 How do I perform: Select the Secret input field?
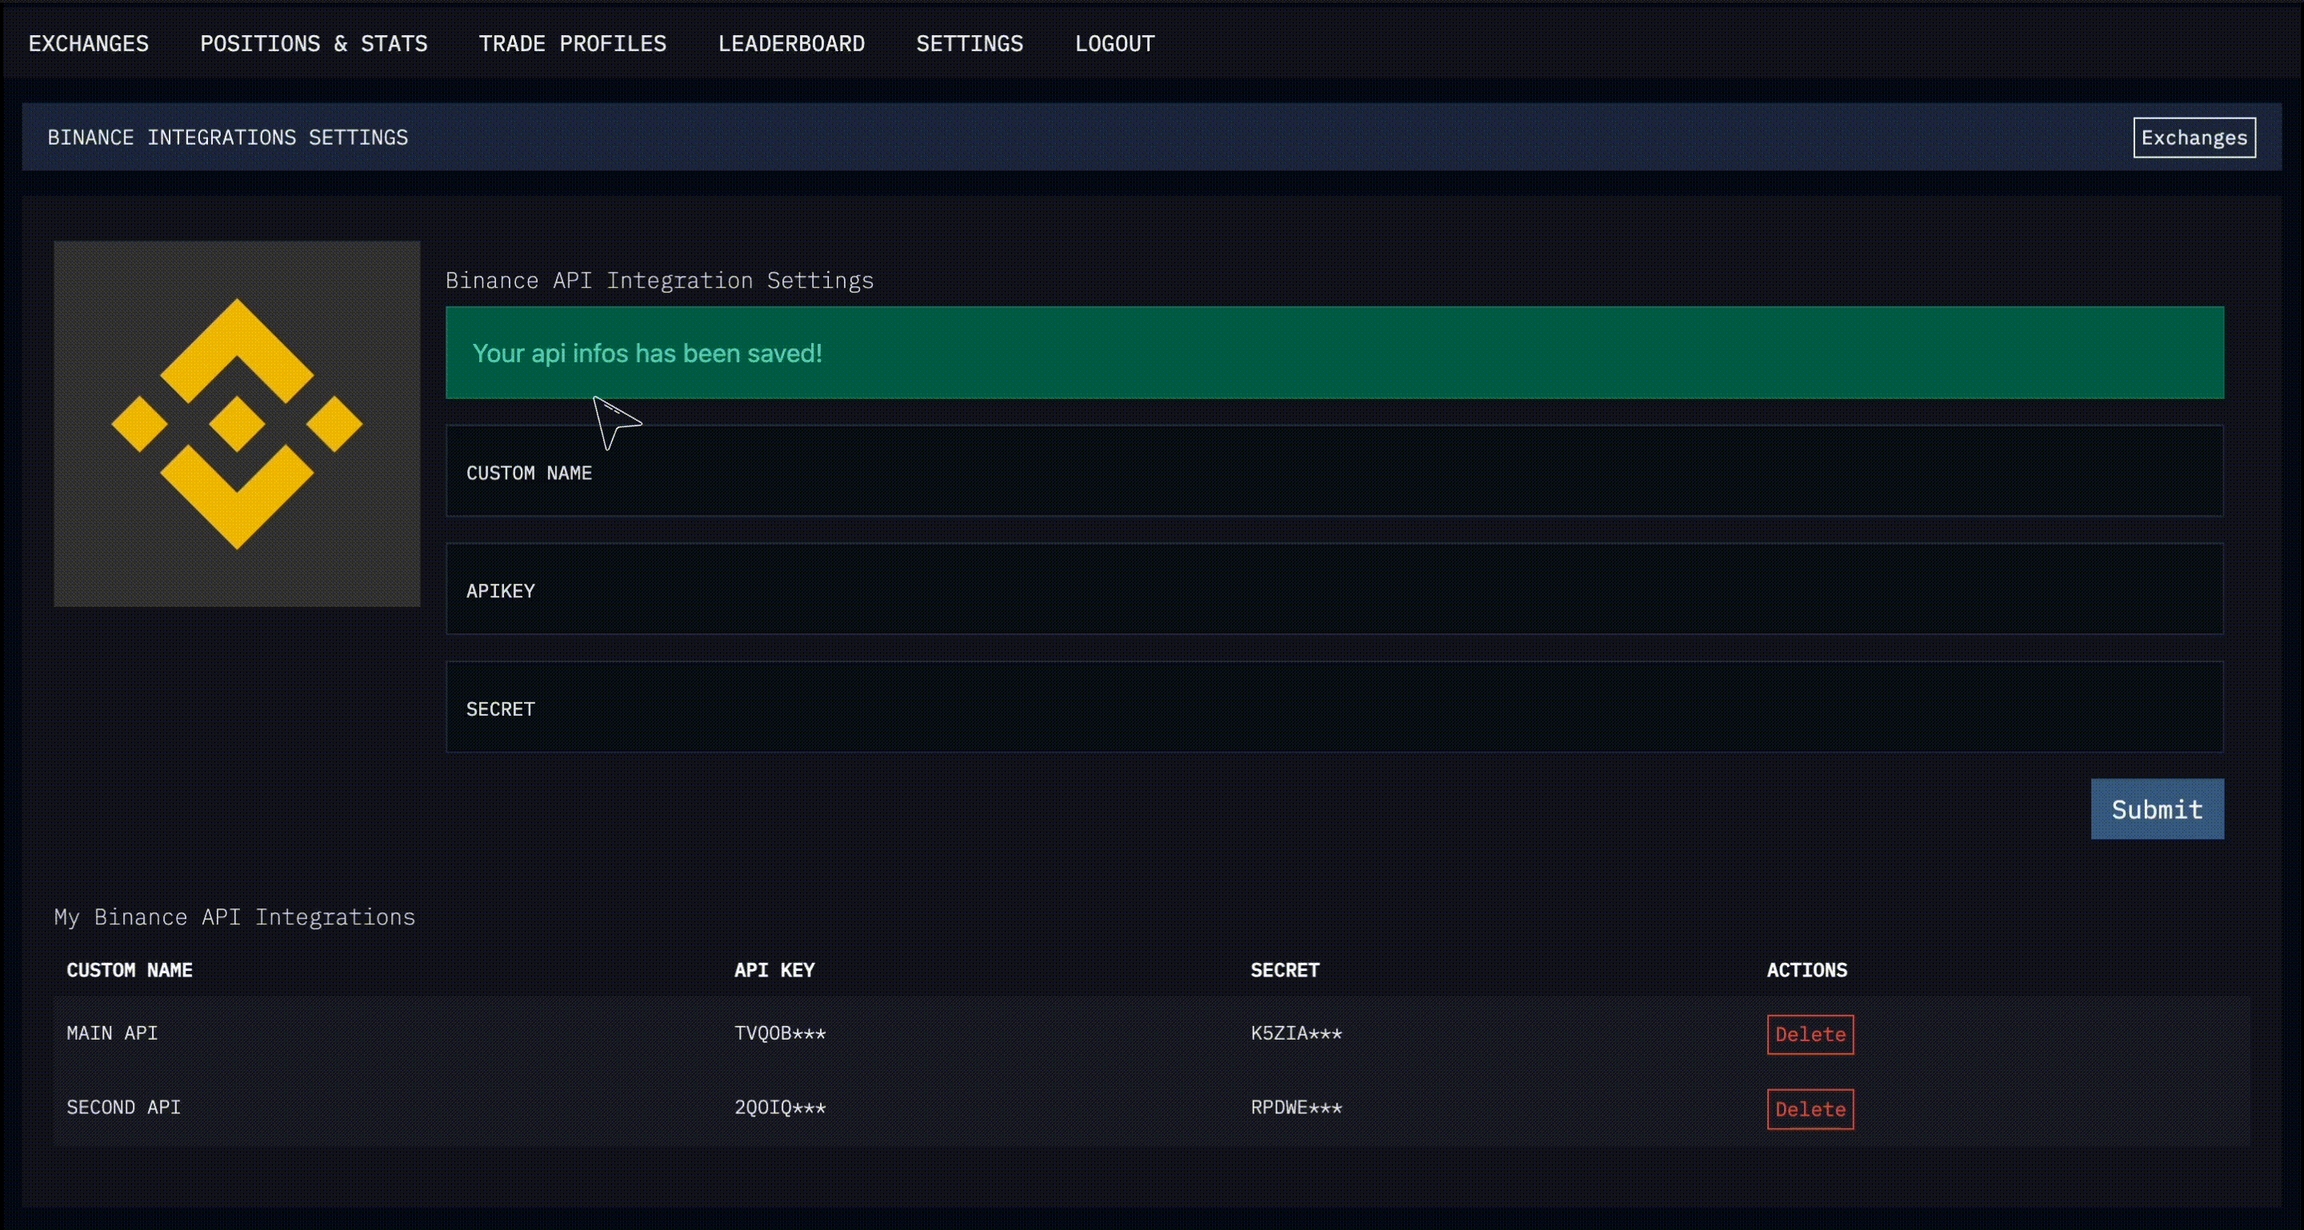pyautogui.click(x=1334, y=707)
